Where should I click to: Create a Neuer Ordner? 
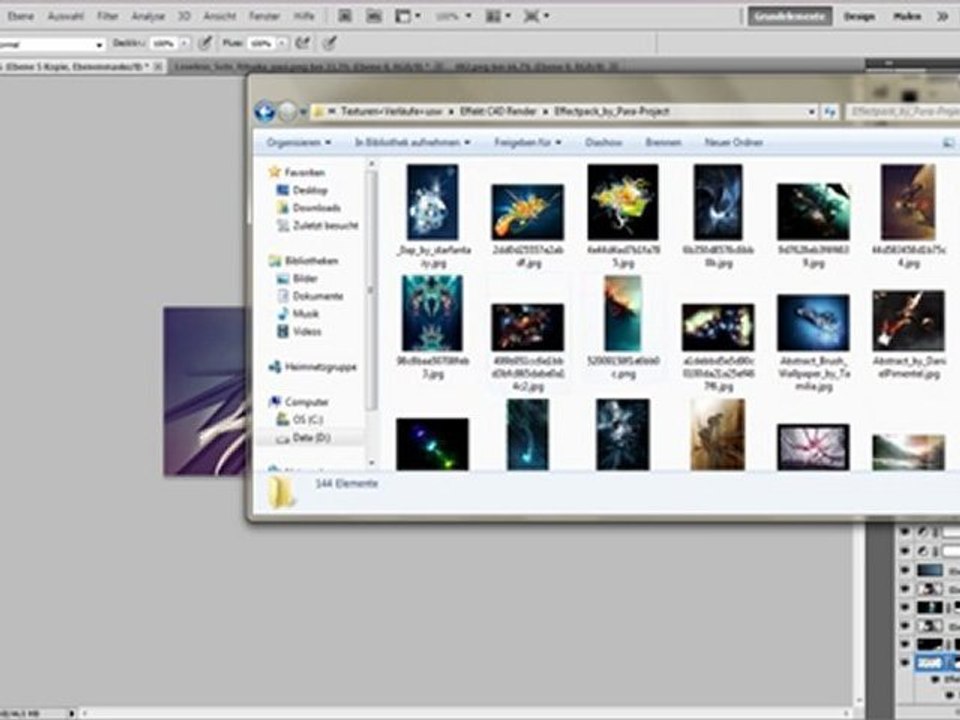coord(733,143)
